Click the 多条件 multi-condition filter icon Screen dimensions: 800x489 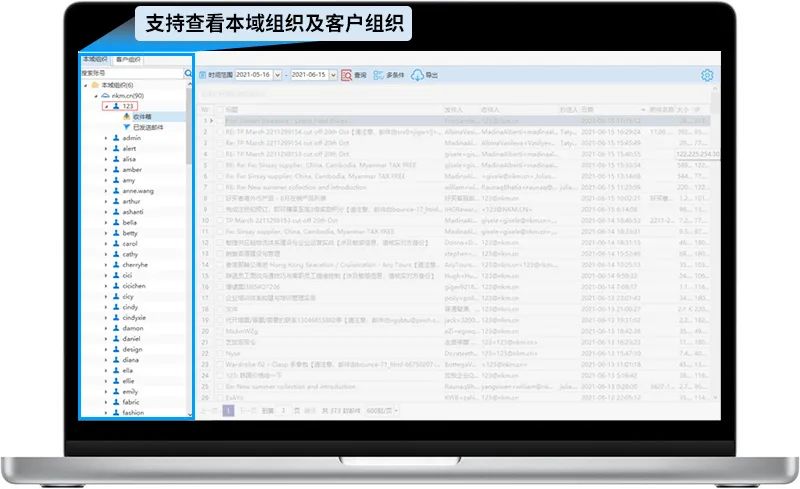(378, 75)
